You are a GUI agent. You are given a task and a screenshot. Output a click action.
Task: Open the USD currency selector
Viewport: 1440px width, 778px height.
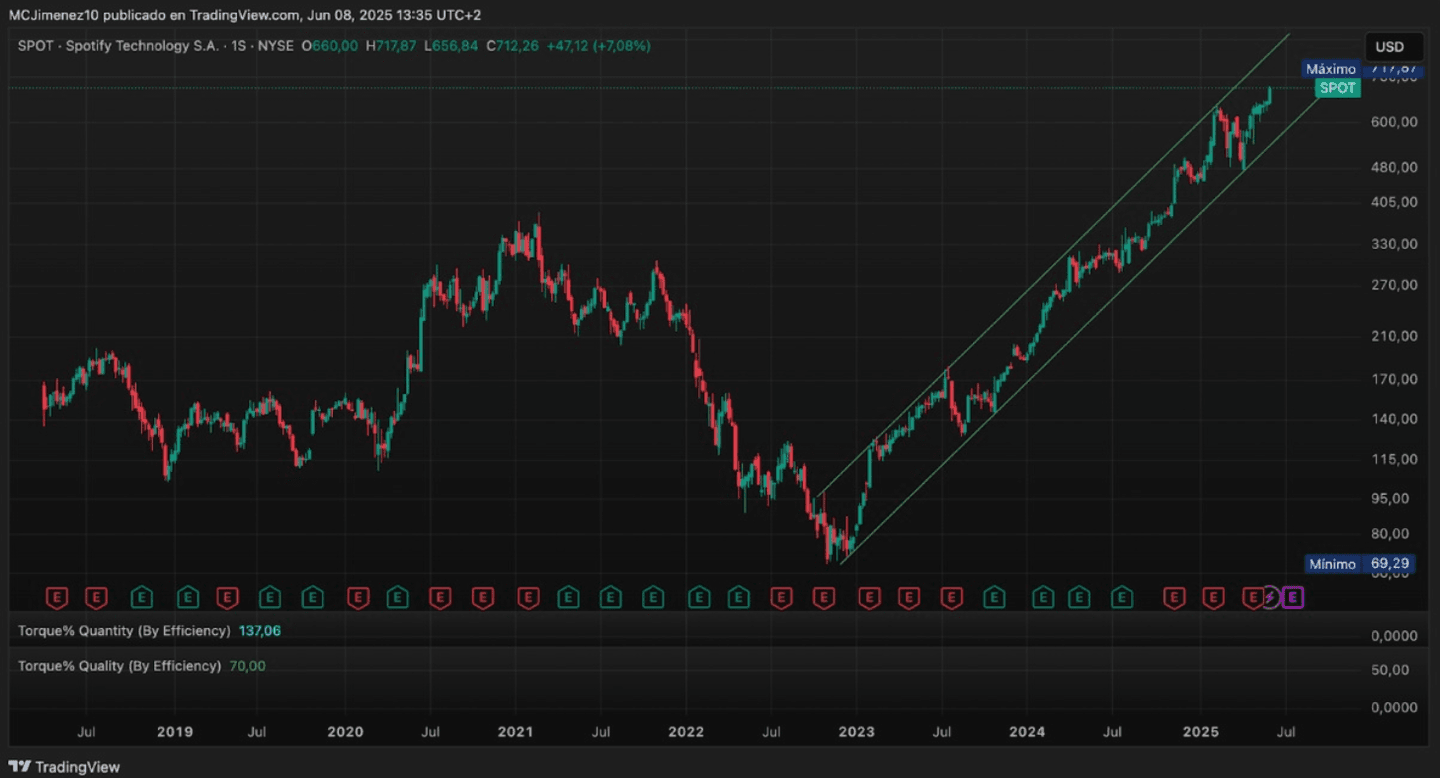pyautogui.click(x=1389, y=47)
